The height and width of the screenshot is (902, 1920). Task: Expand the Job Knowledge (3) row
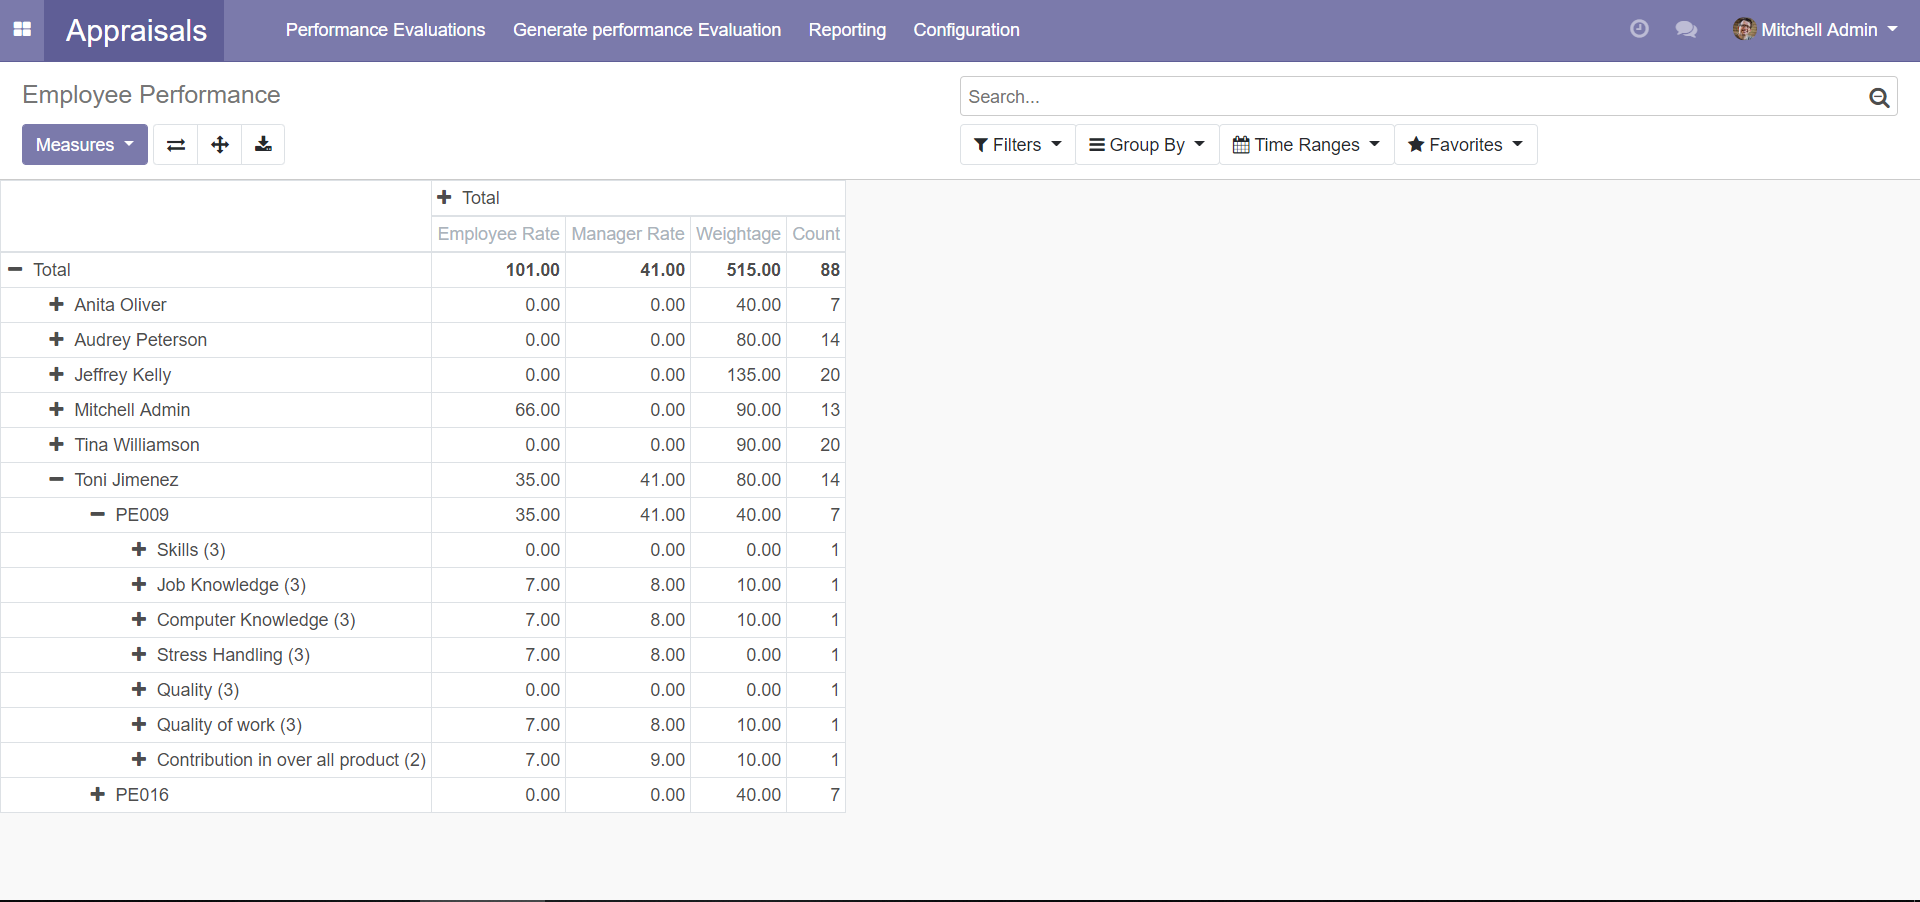(139, 585)
